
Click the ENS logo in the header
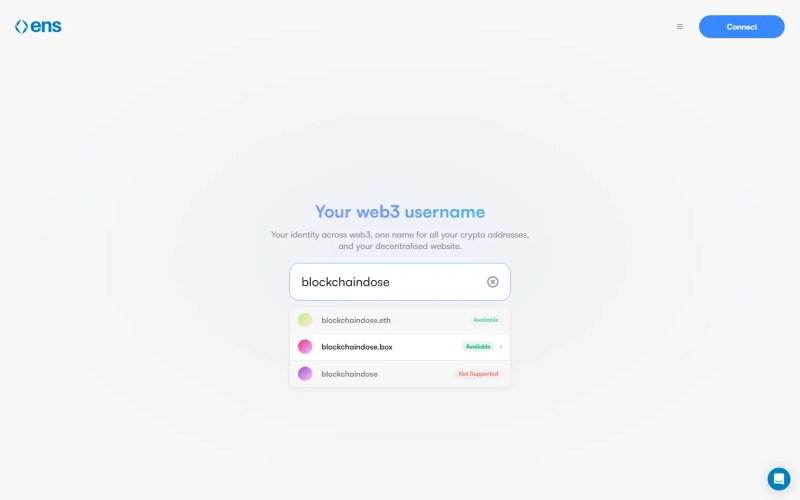[38, 27]
